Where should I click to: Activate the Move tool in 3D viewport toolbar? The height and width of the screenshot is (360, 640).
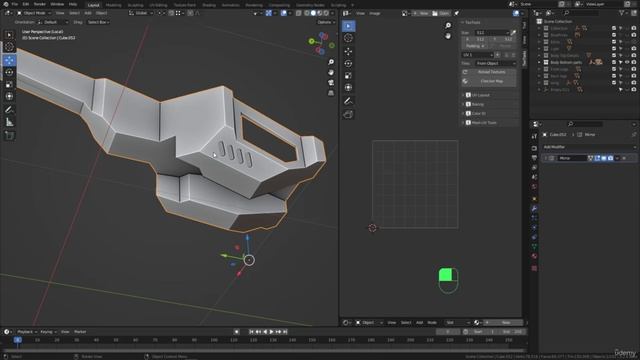tap(9, 60)
